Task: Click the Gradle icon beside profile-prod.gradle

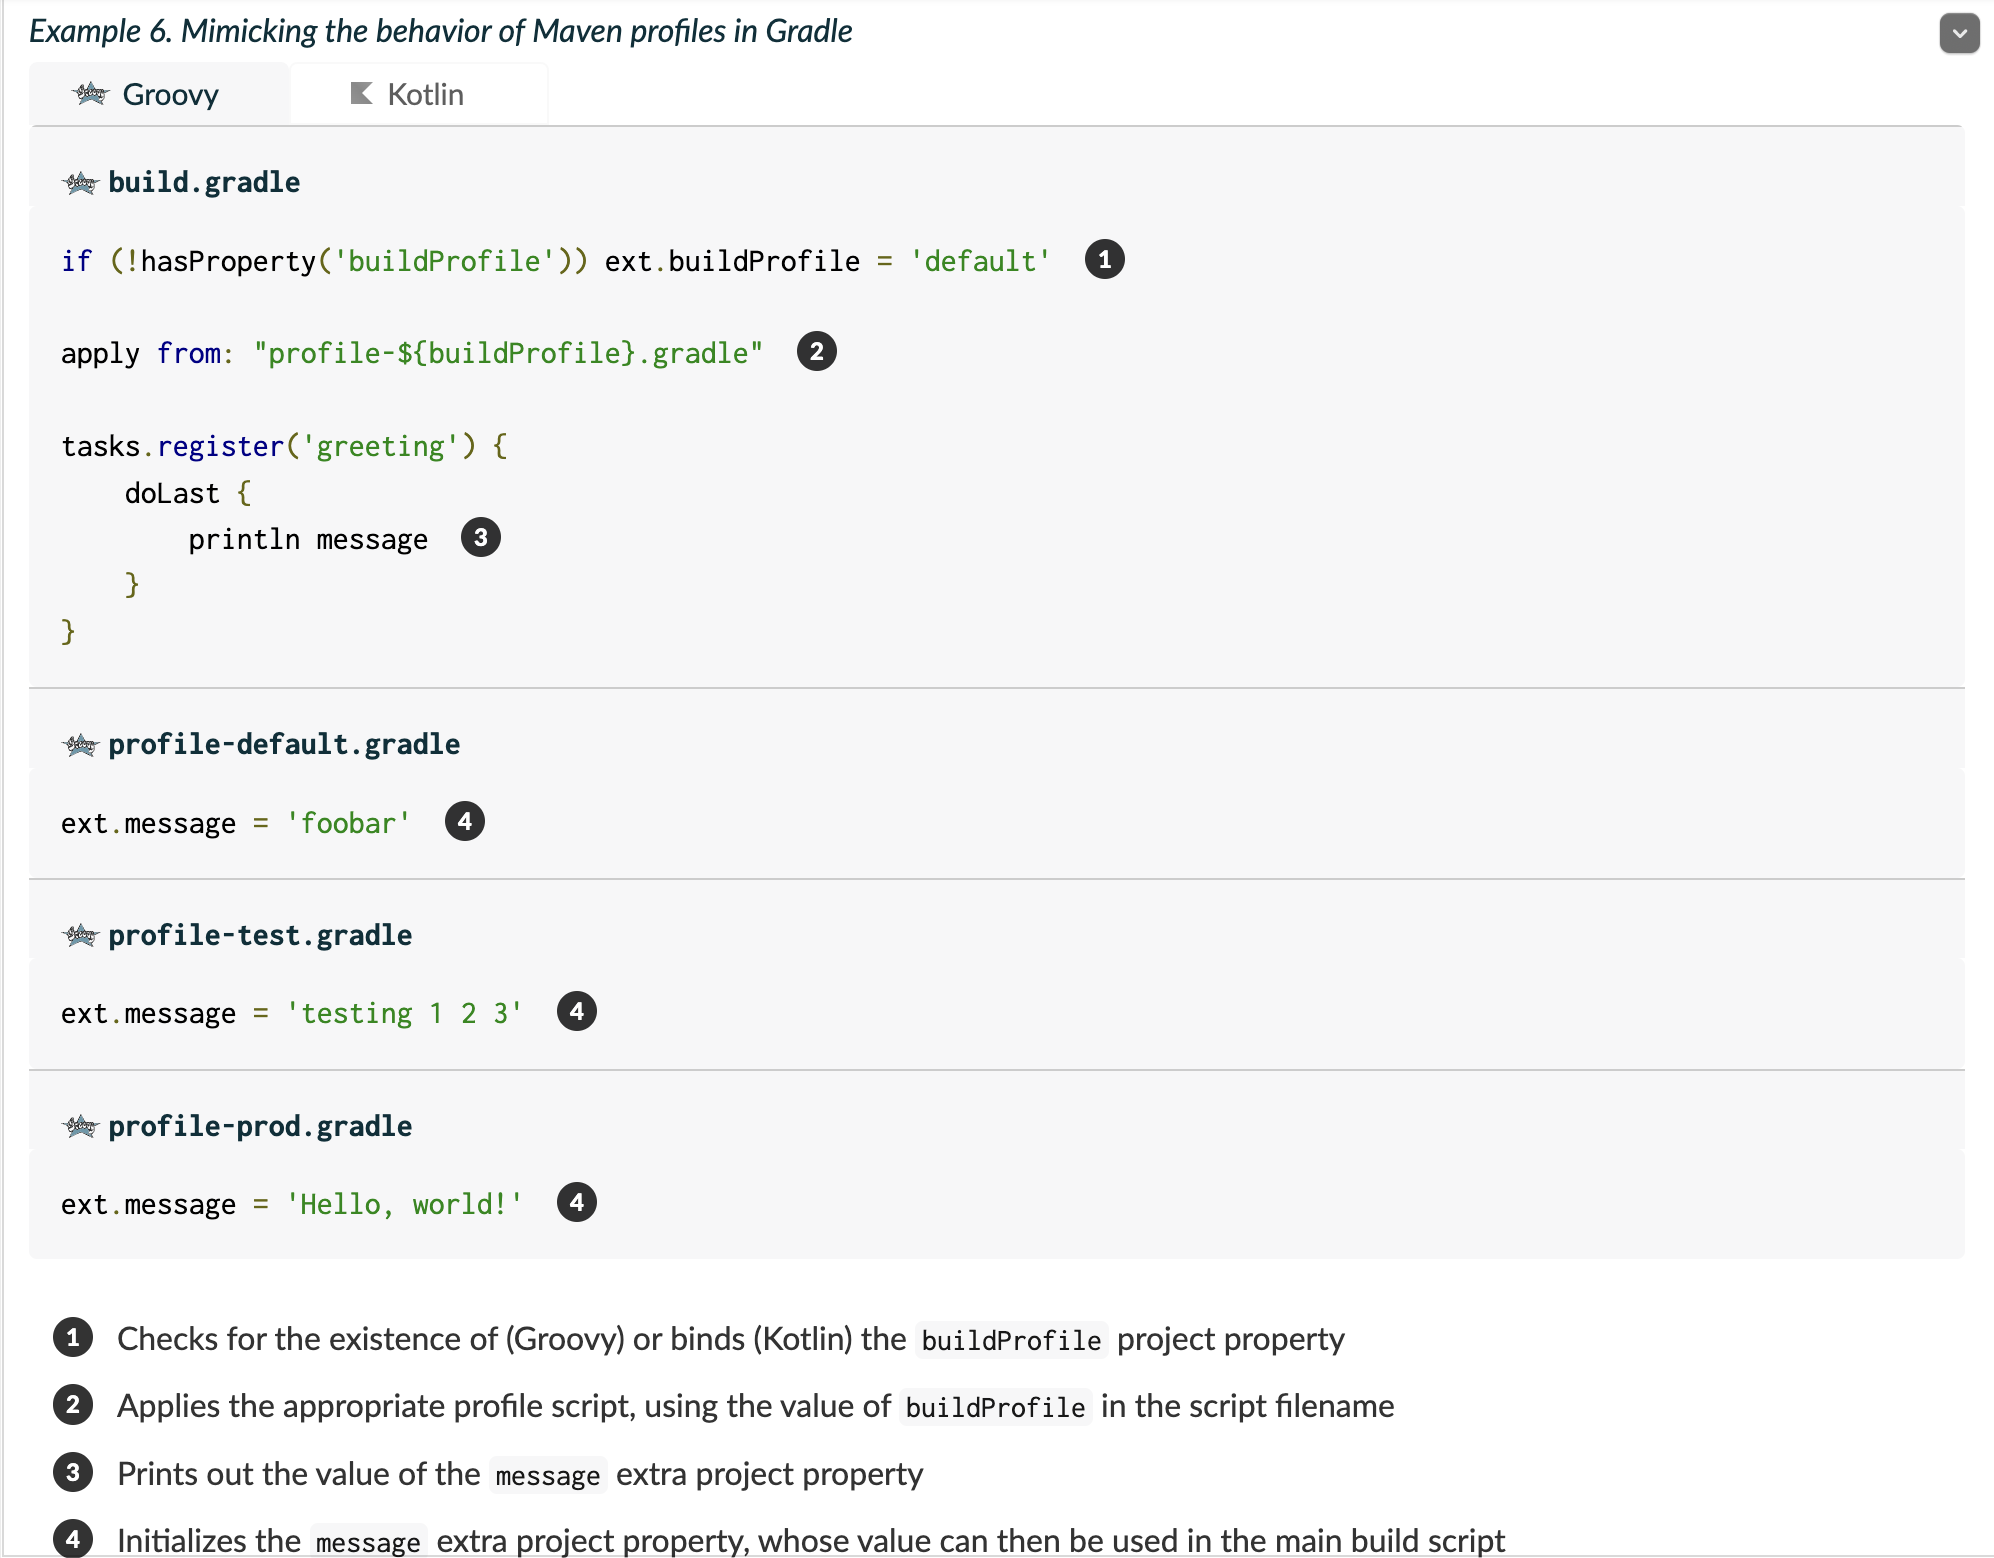Action: click(80, 1127)
